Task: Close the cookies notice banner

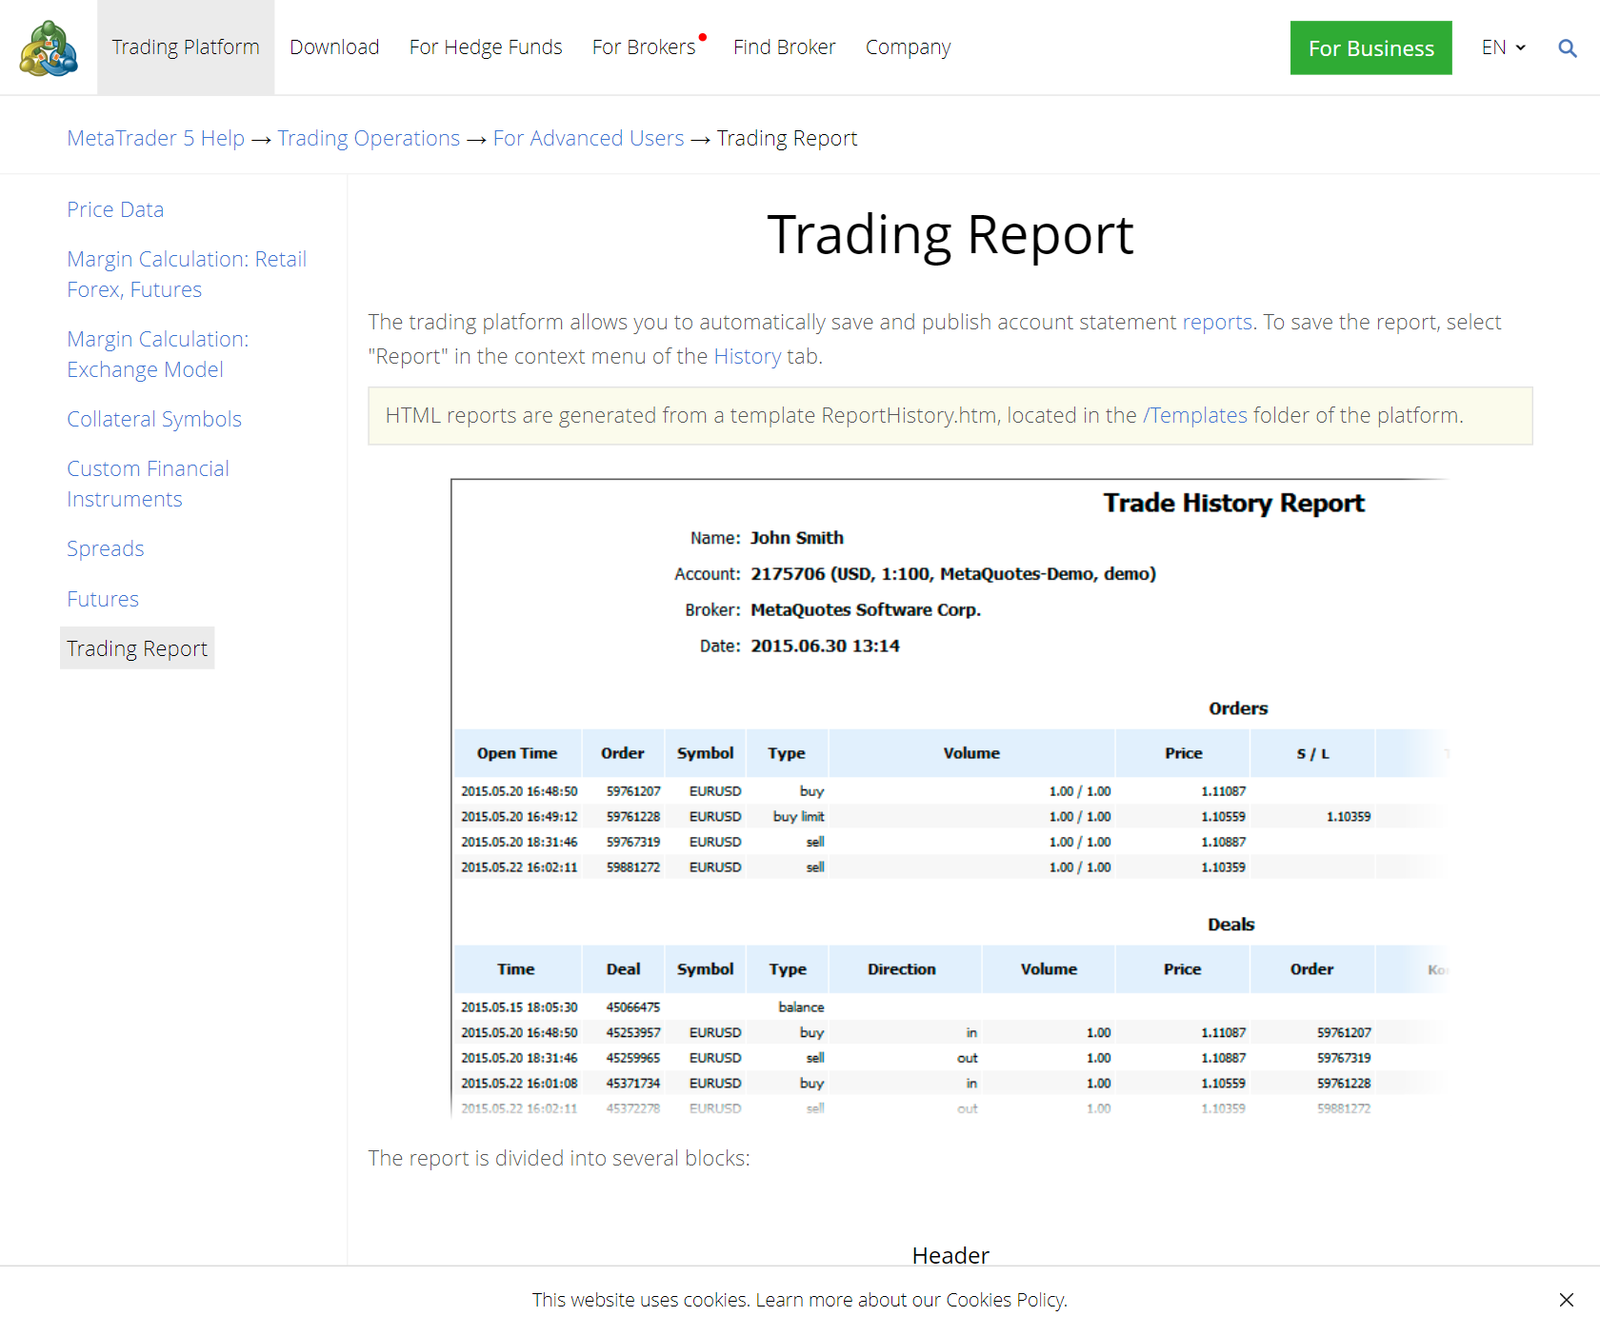Action: tap(1566, 1299)
